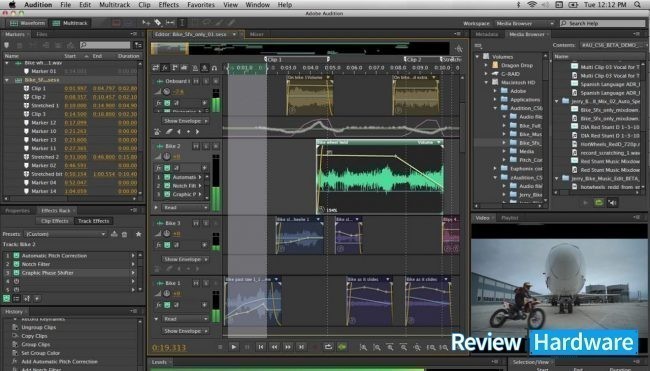Click the Stop button in transport

pyautogui.click(x=220, y=347)
